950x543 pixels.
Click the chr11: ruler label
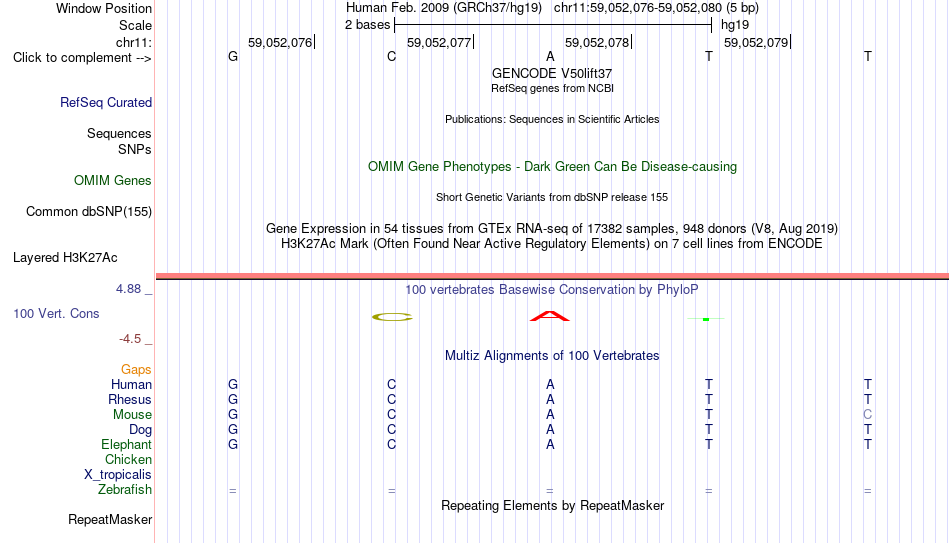tap(134, 42)
